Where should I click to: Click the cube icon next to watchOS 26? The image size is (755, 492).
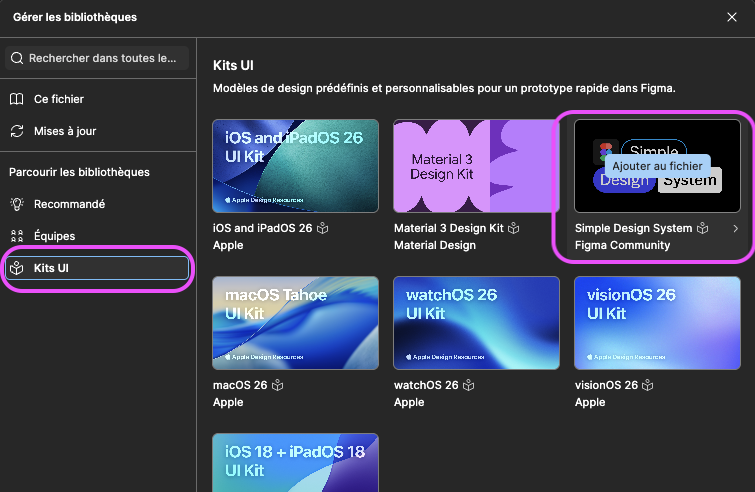(x=468, y=385)
